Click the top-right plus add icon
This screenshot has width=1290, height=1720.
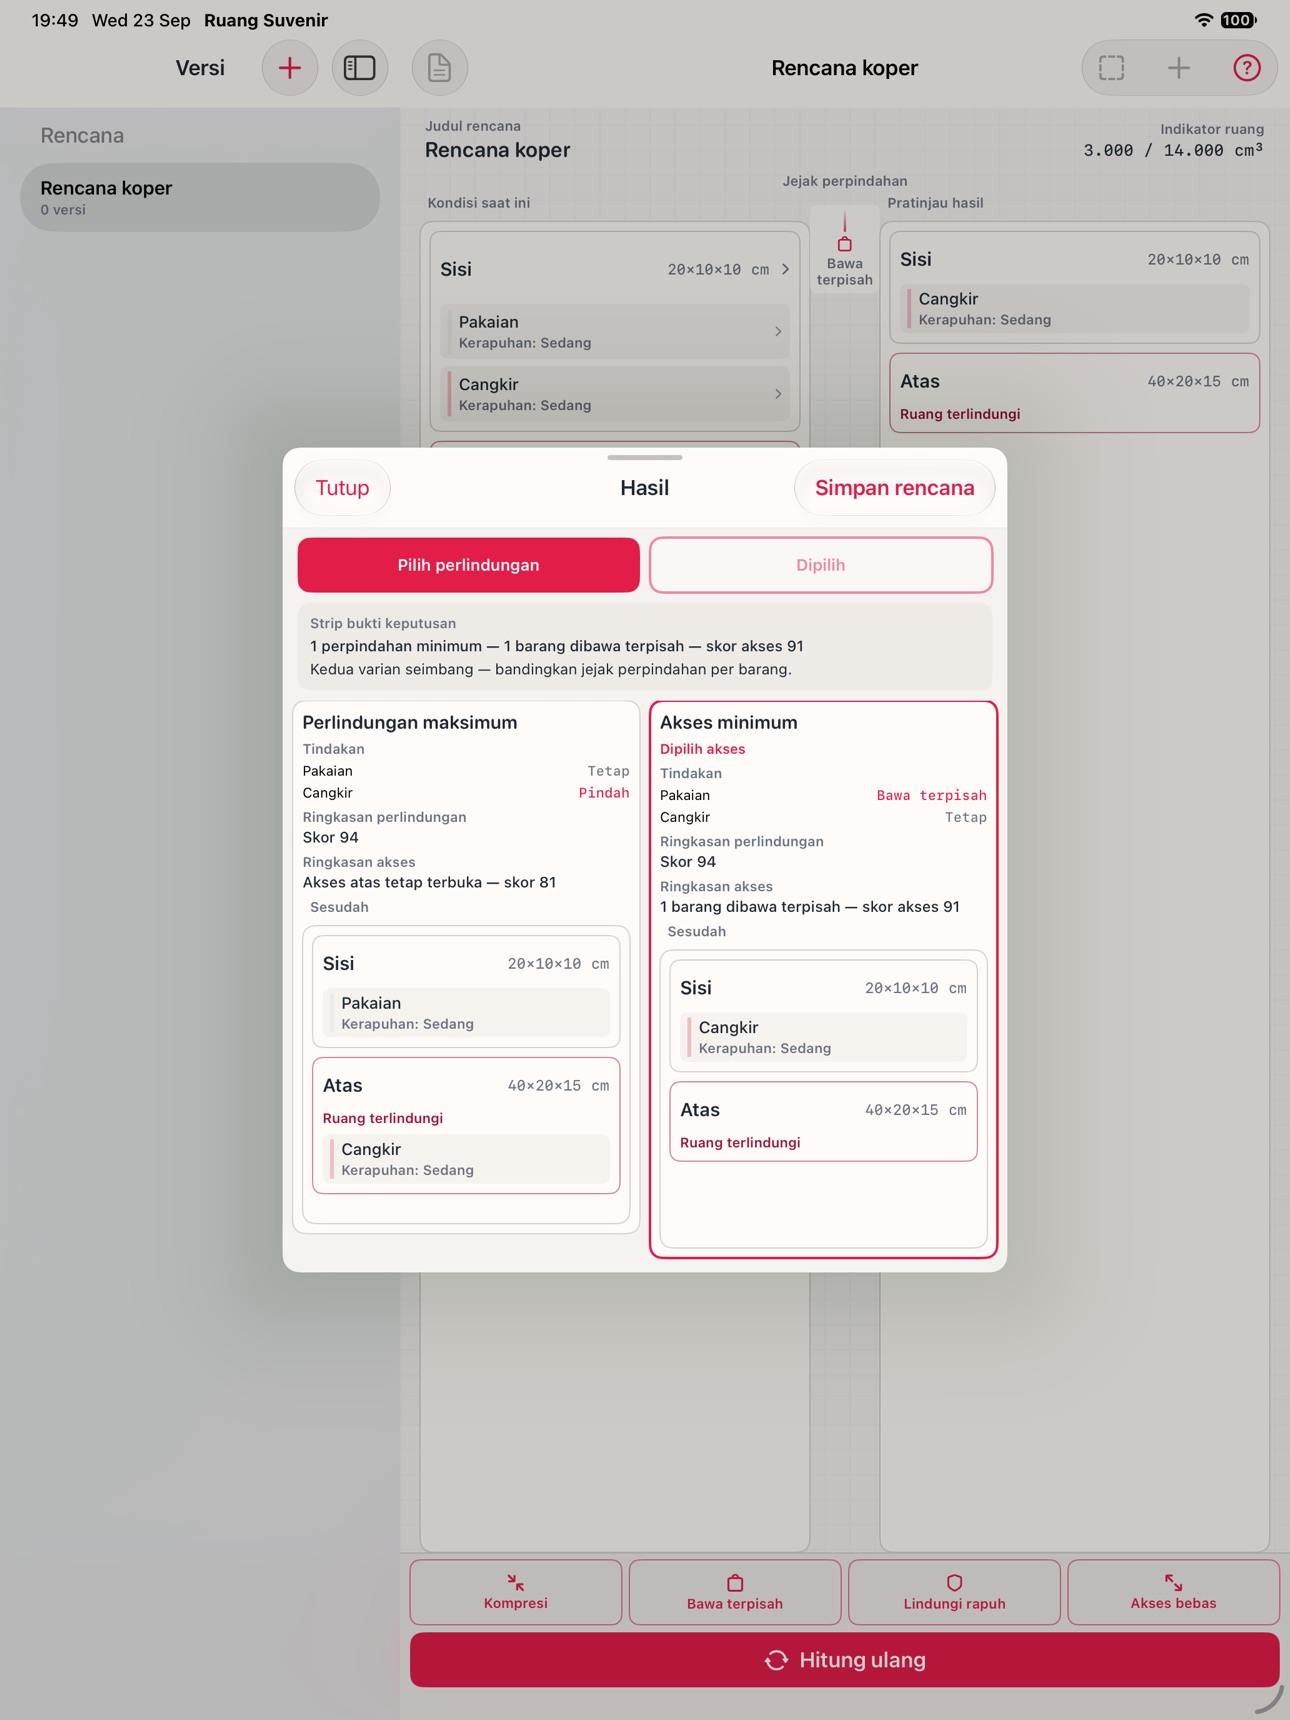(1179, 68)
